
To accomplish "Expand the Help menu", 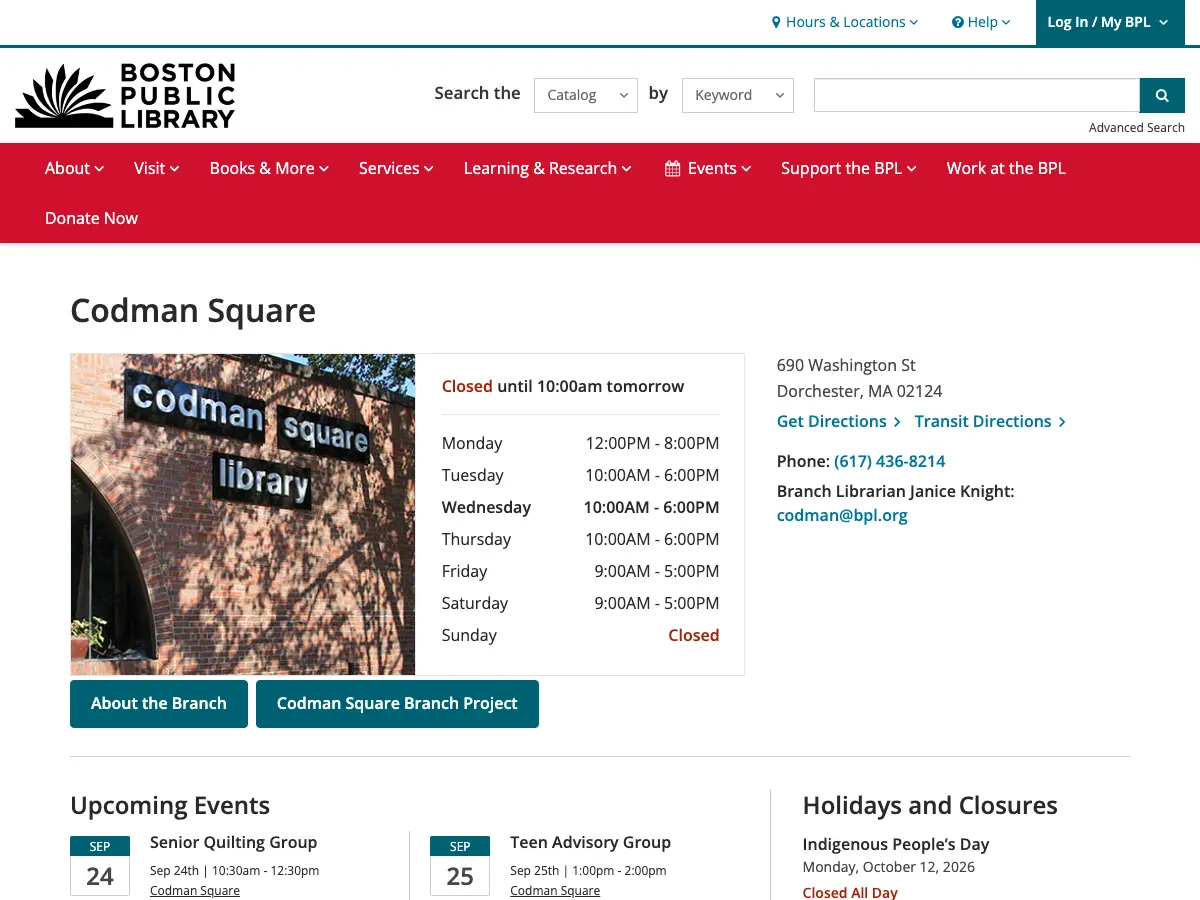I will (x=981, y=22).
